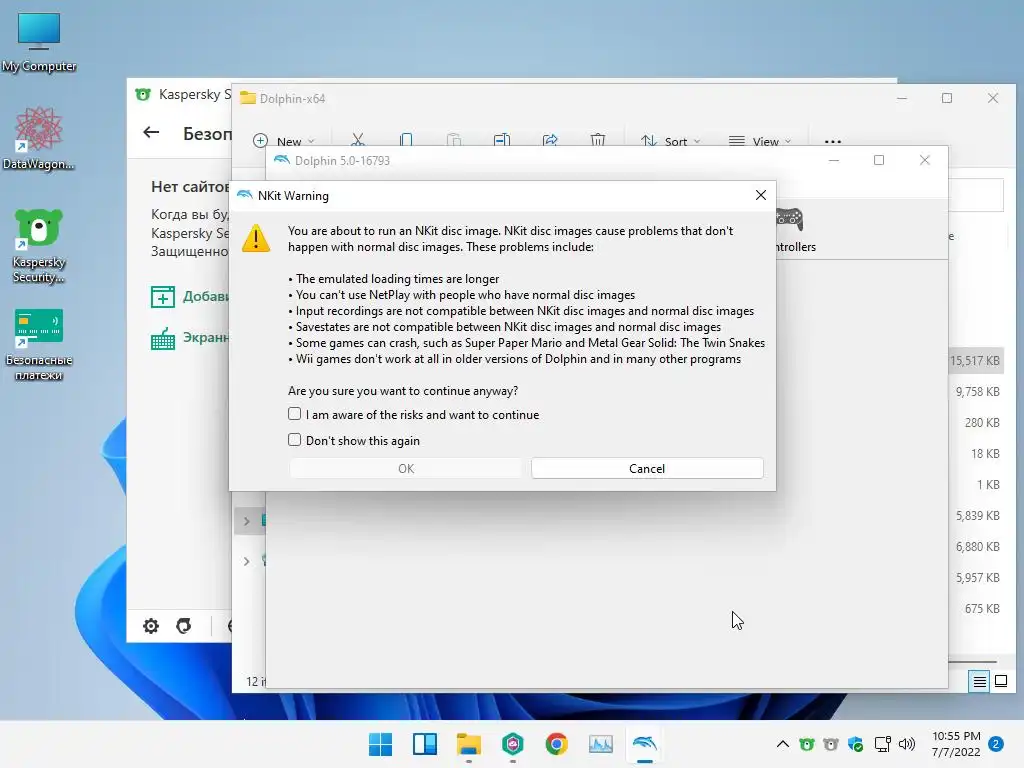This screenshot has height=768, width=1024.
Task: Launch Google Chrome from the taskbar
Action: tap(556, 744)
